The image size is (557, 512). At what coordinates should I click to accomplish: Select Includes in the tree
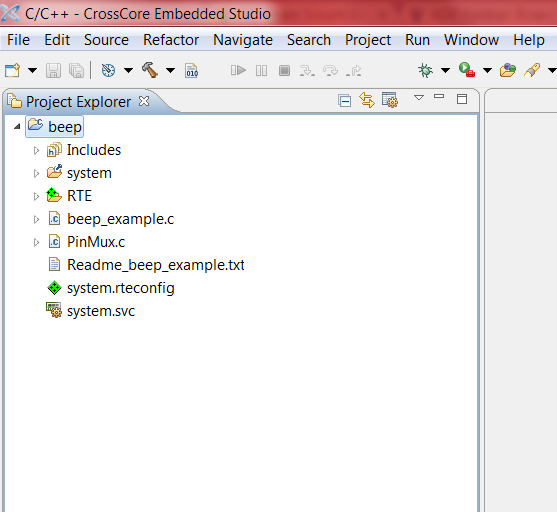coord(84,150)
